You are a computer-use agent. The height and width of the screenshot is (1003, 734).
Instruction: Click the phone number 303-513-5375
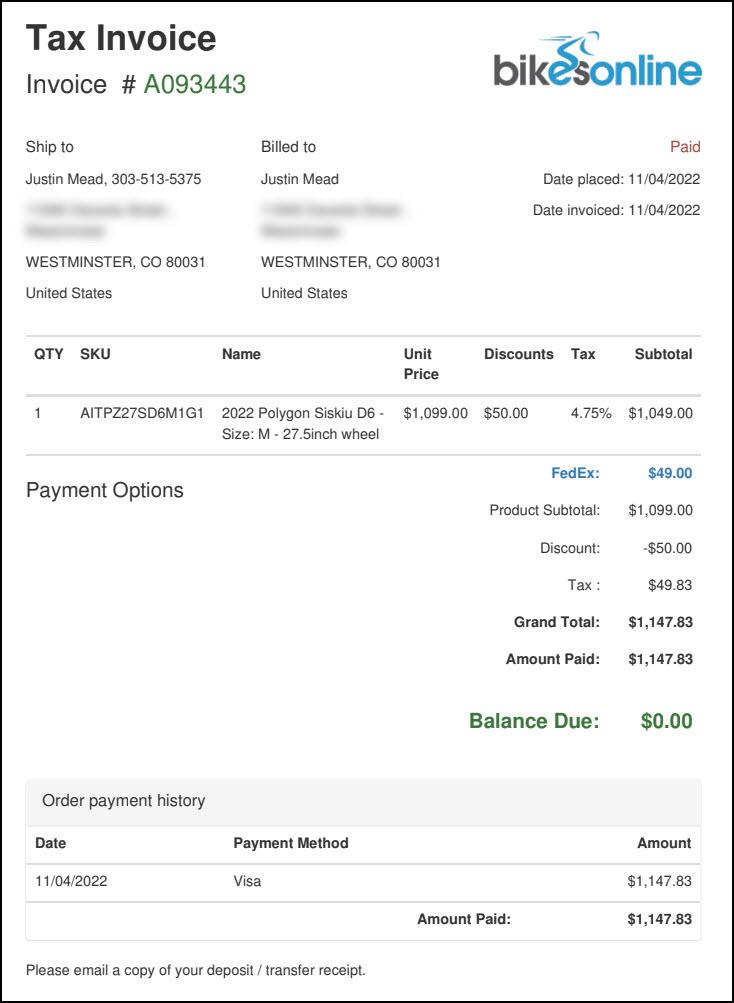[x=155, y=180]
